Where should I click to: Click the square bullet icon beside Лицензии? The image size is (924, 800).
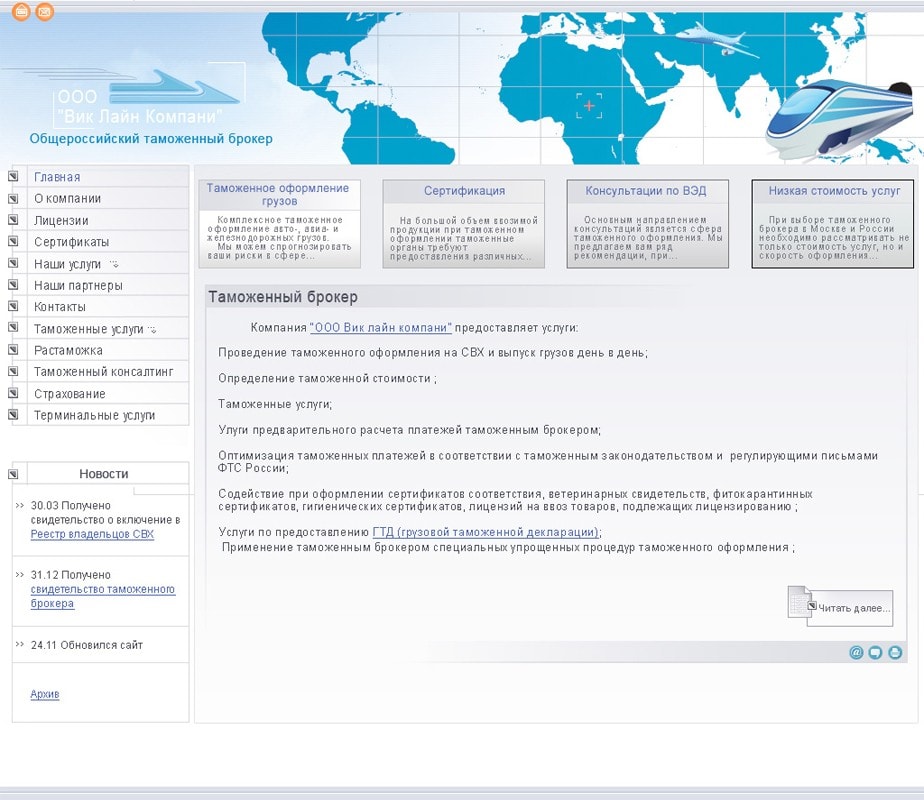click(x=13, y=221)
